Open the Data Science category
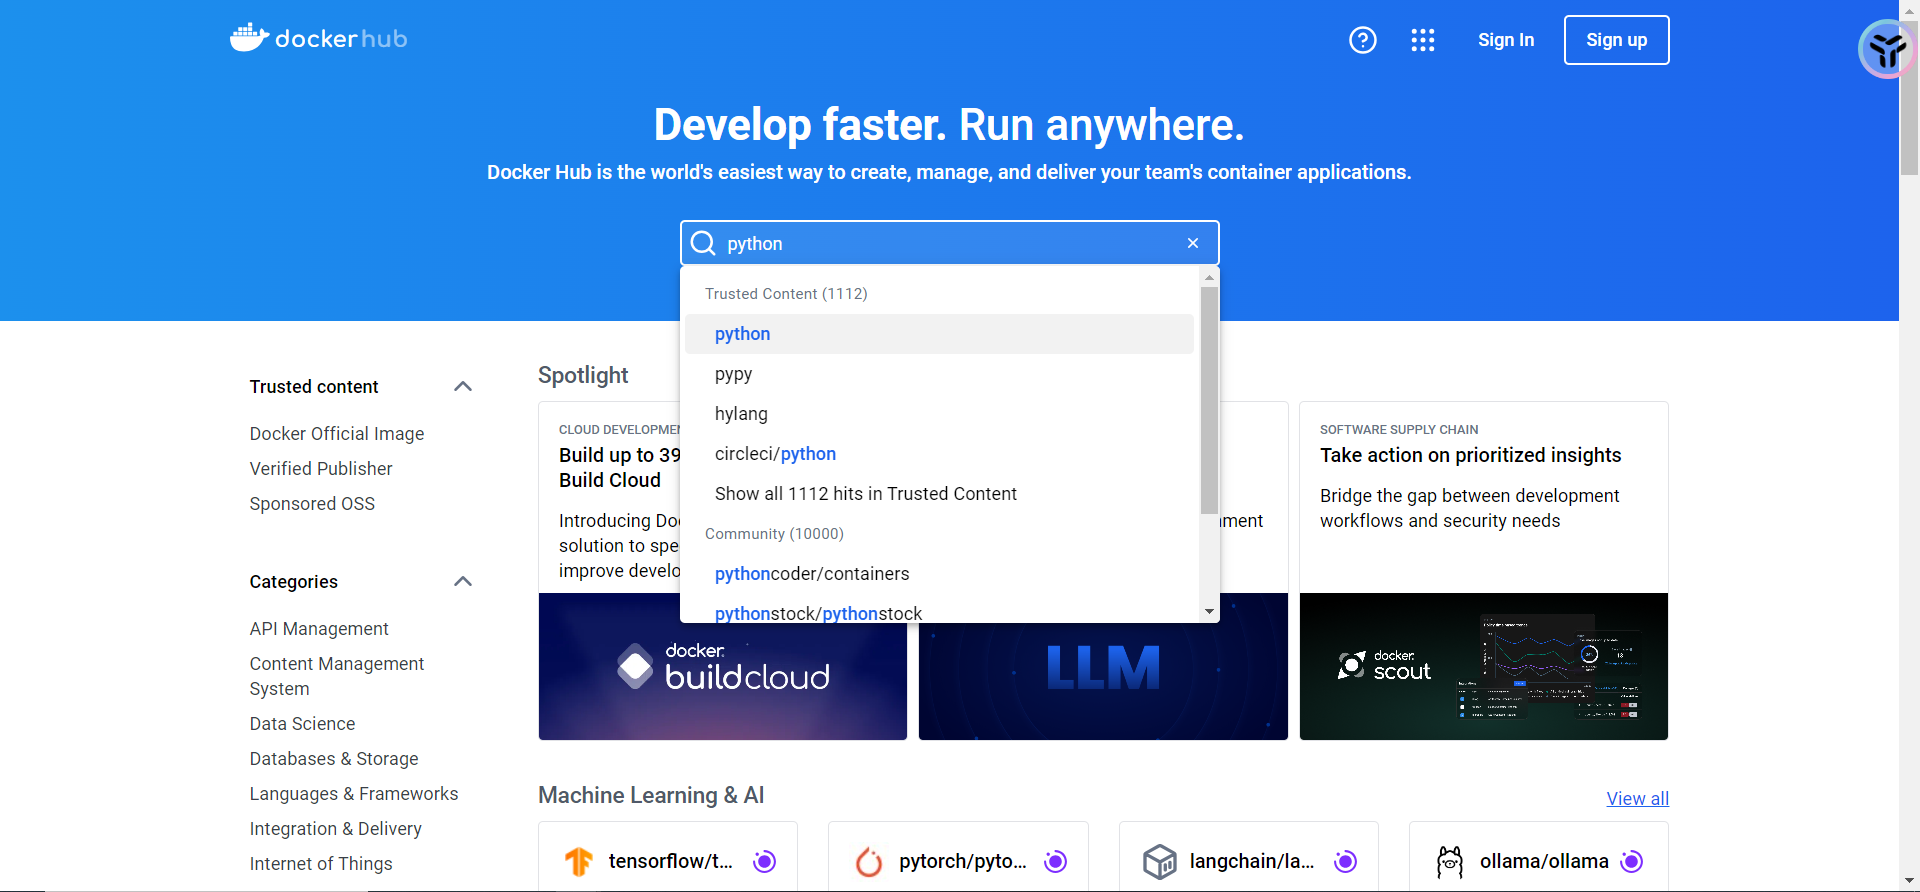Screen dimensions: 1920x892 [302, 724]
